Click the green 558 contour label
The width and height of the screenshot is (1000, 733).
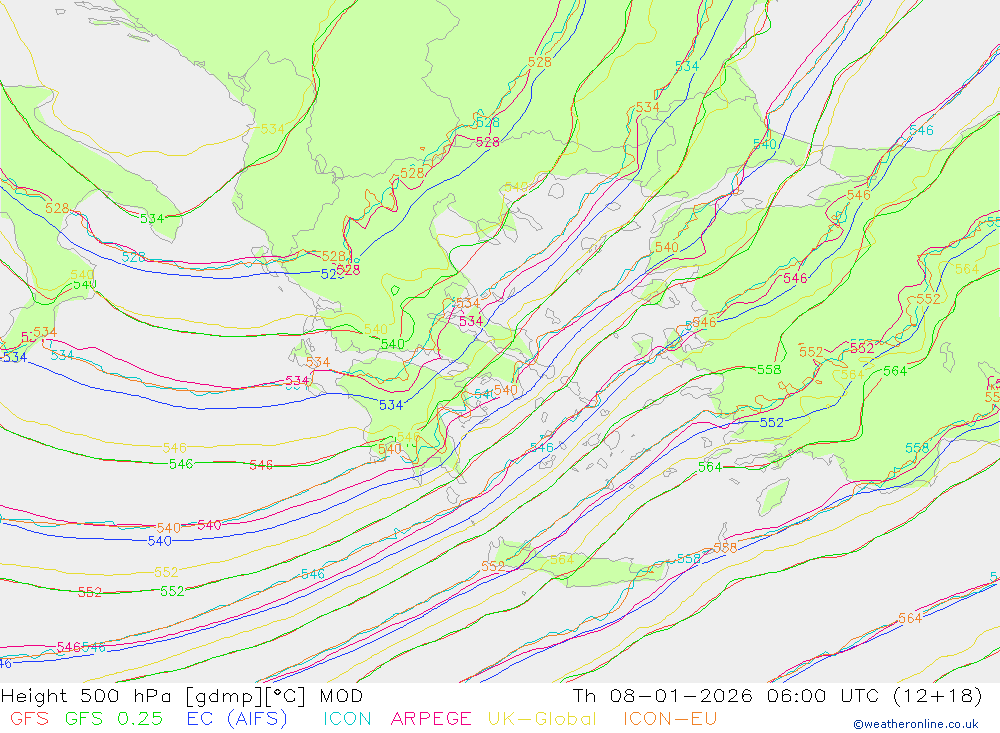coord(768,369)
